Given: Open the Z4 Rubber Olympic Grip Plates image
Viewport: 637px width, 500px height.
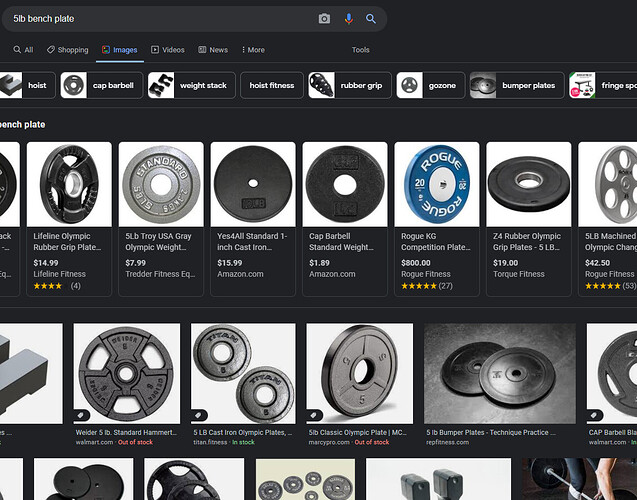Looking at the screenshot, I should click(529, 184).
